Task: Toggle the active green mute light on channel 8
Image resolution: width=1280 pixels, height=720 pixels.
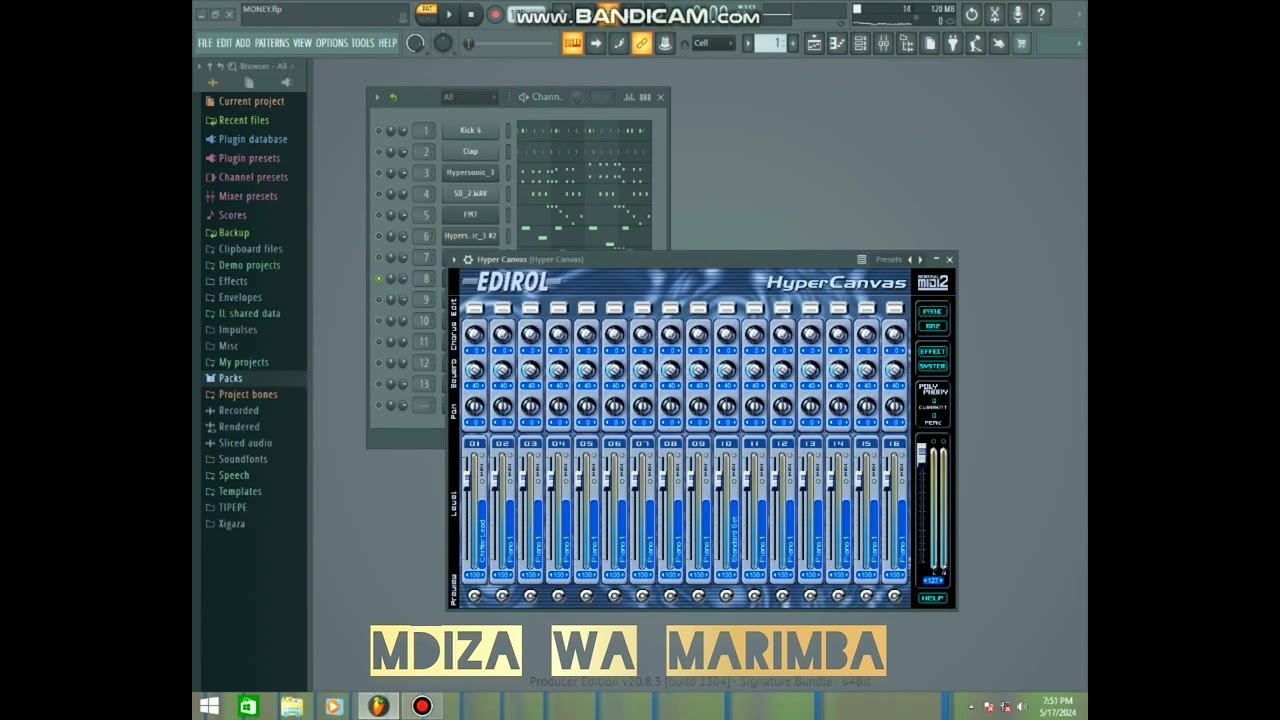Action: [x=379, y=278]
